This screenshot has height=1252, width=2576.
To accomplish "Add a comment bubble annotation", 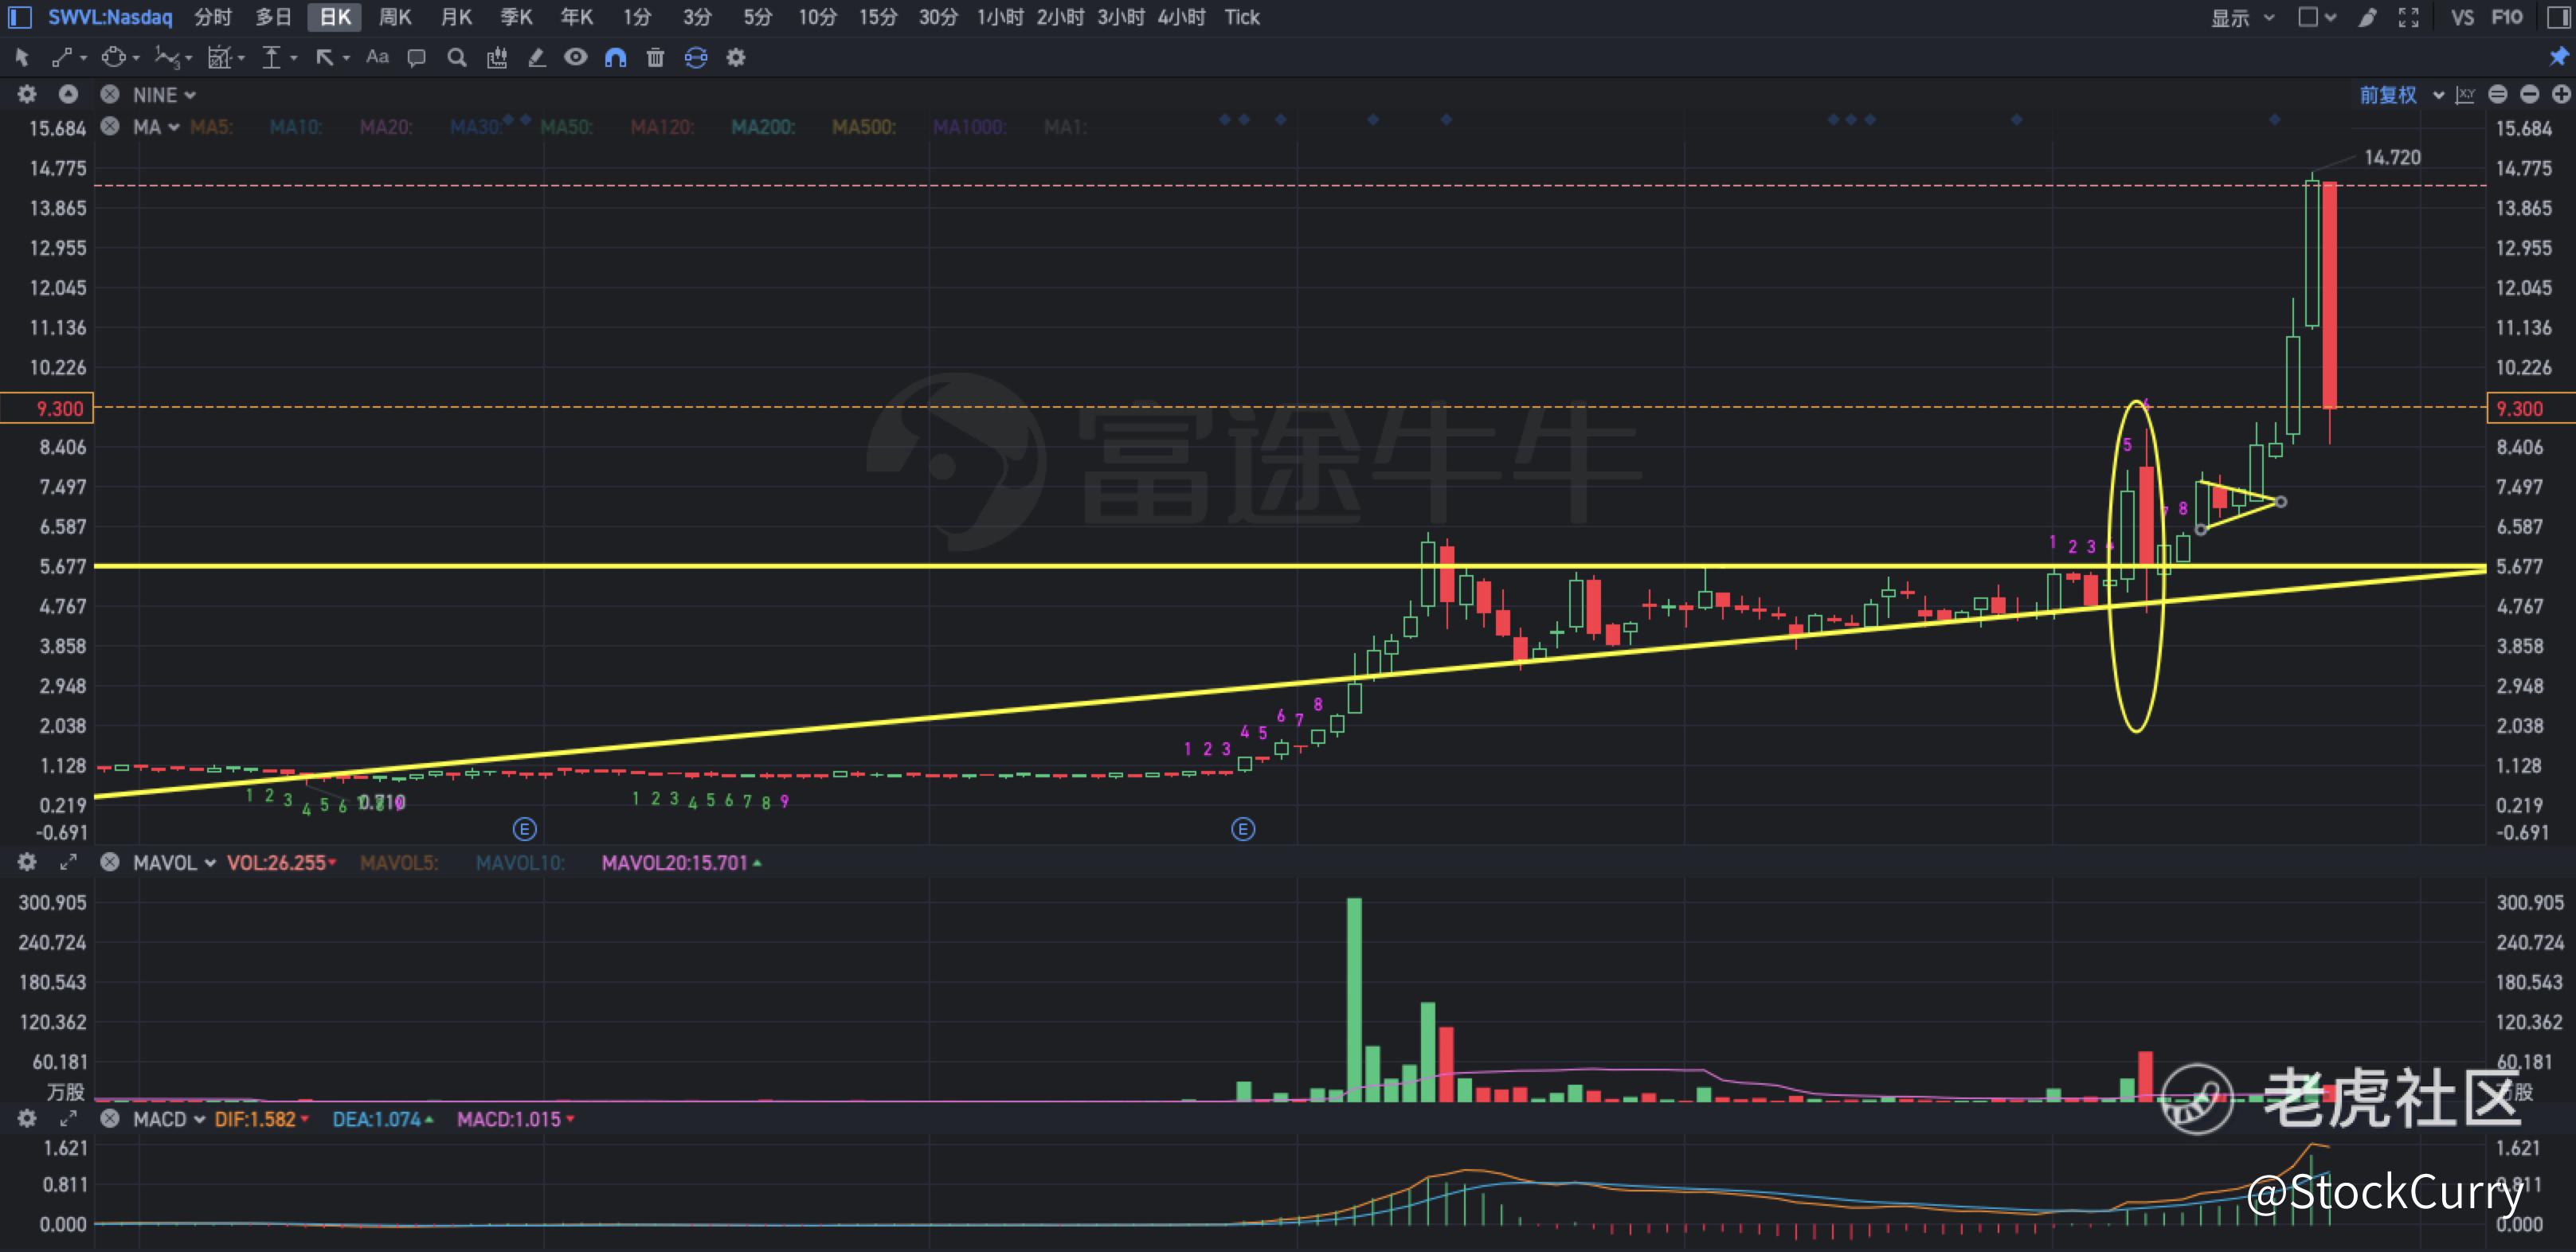I will (417, 58).
